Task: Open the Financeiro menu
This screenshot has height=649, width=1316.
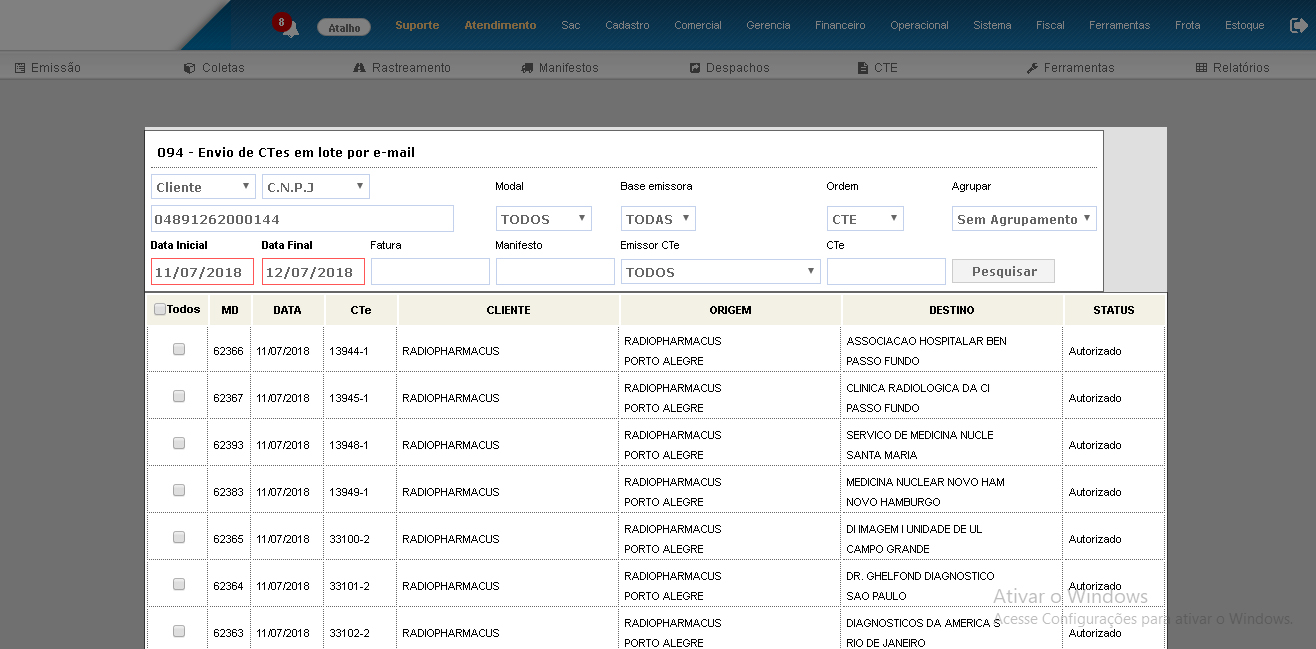Action: tap(840, 25)
